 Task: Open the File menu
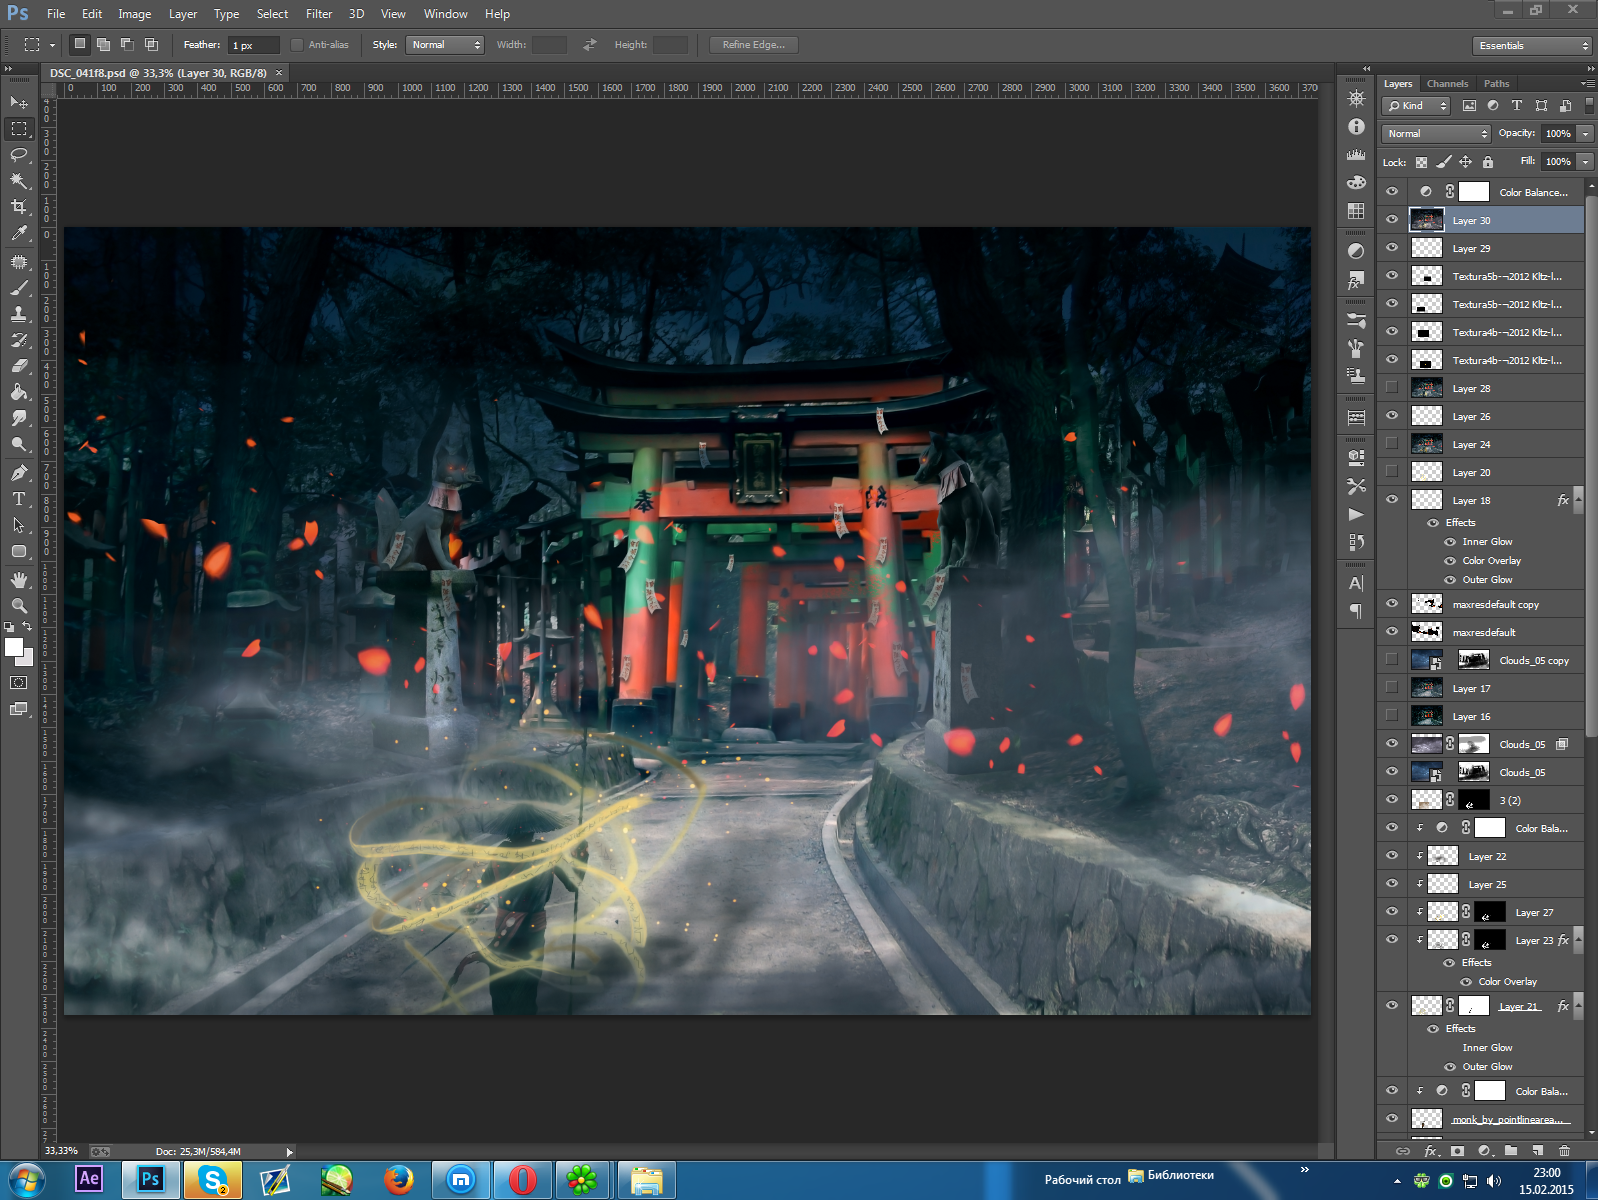pyautogui.click(x=56, y=14)
